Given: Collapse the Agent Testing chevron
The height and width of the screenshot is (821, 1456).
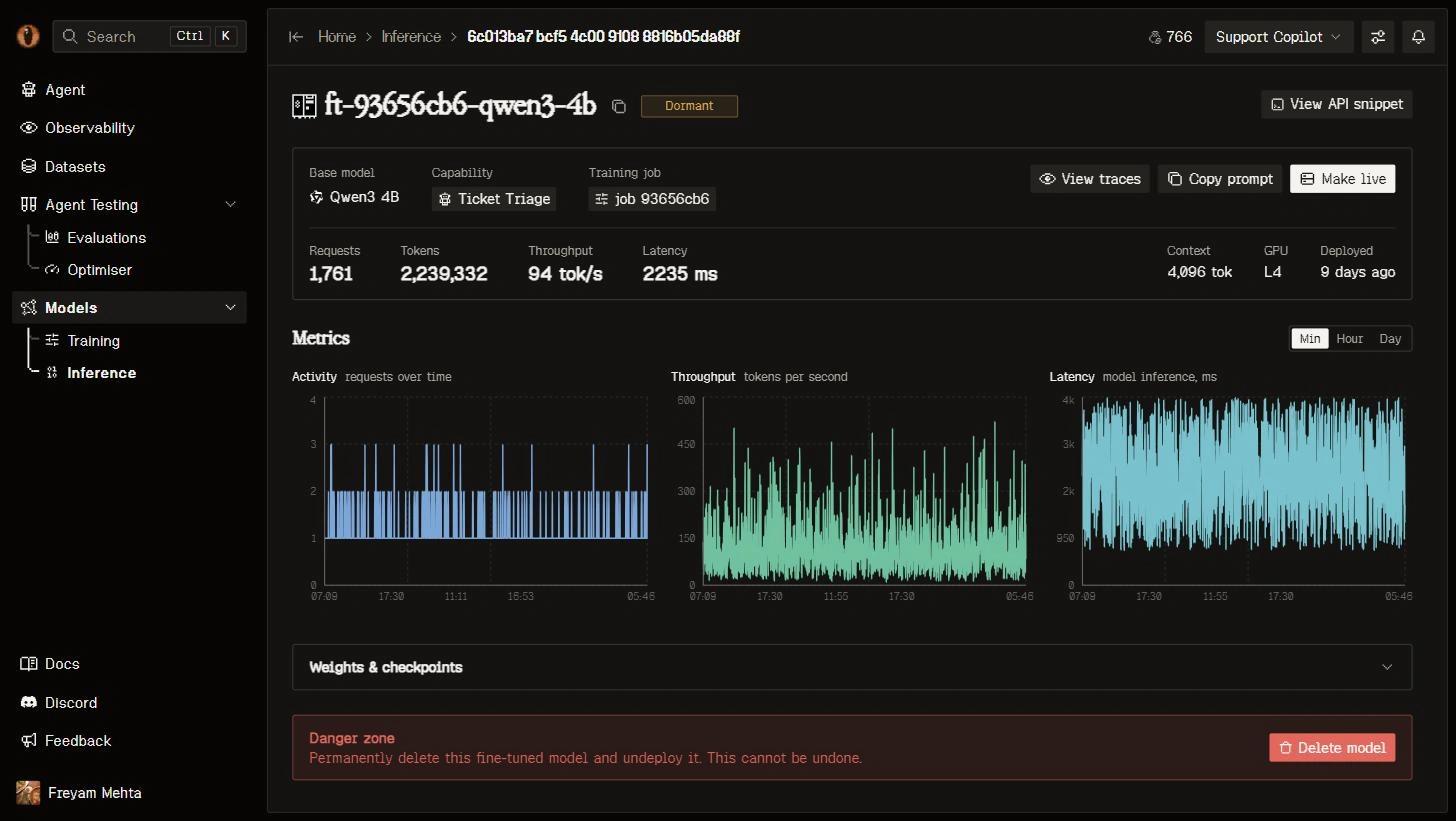Looking at the screenshot, I should (x=230, y=205).
